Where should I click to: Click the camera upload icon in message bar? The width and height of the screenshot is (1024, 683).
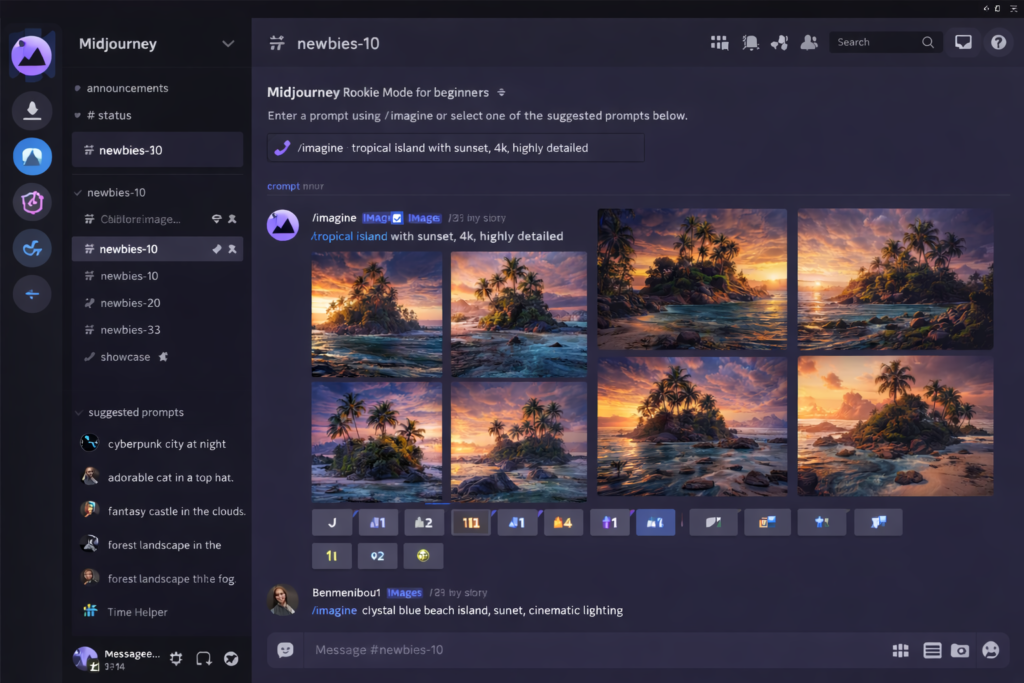click(960, 650)
